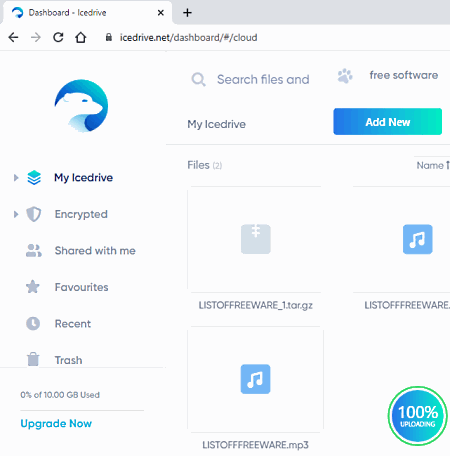Click the Encrypted shield icon

coord(34,214)
